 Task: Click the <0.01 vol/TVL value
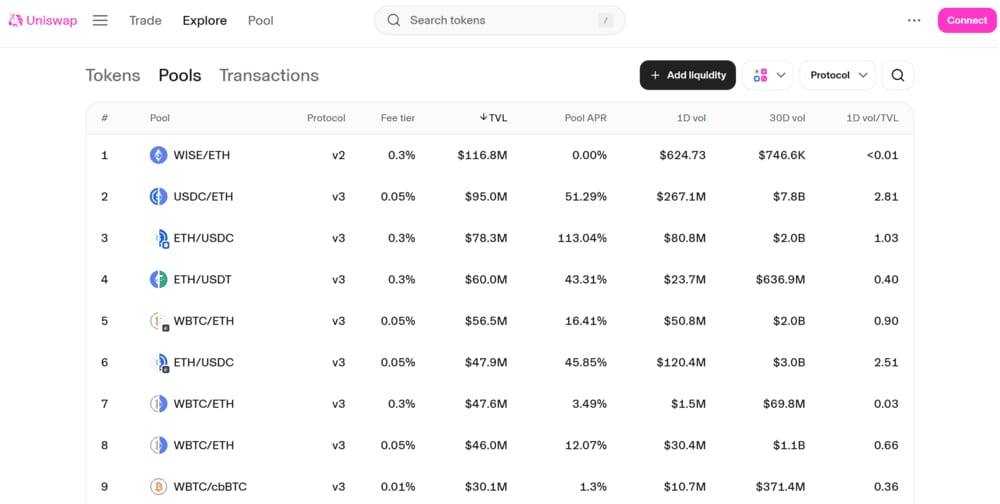pyautogui.click(x=883, y=155)
